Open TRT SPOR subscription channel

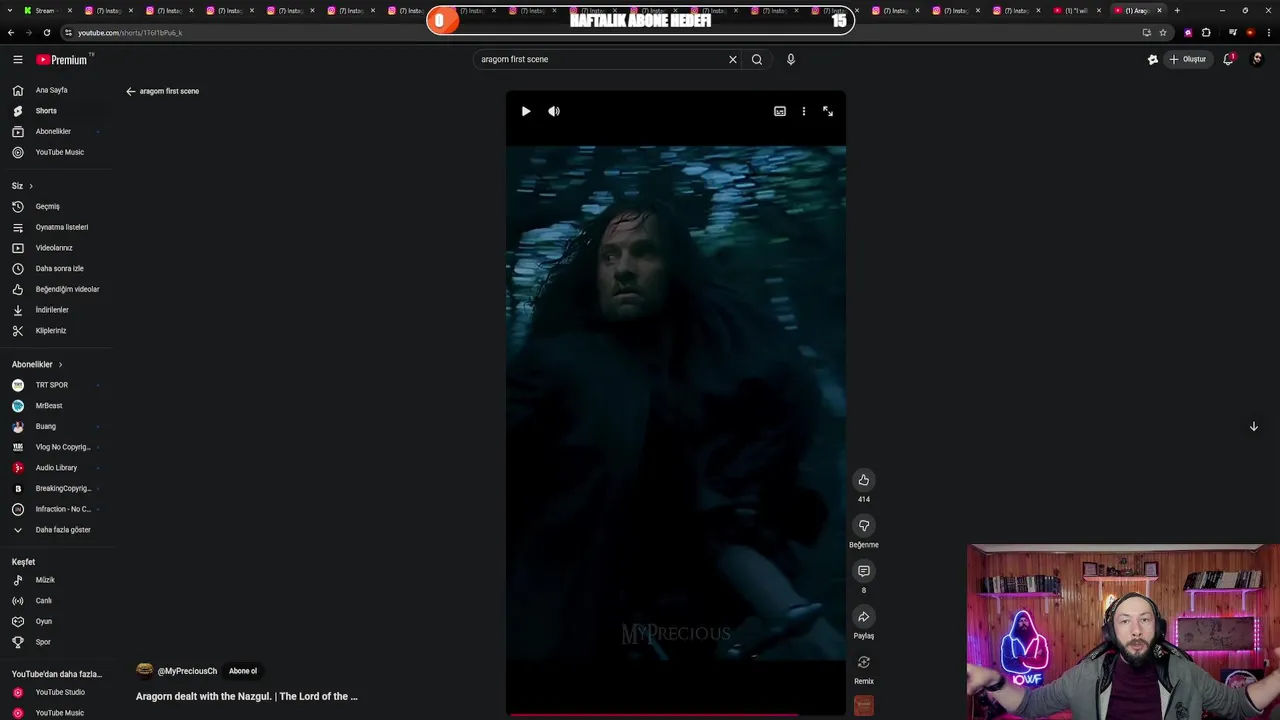(55, 385)
